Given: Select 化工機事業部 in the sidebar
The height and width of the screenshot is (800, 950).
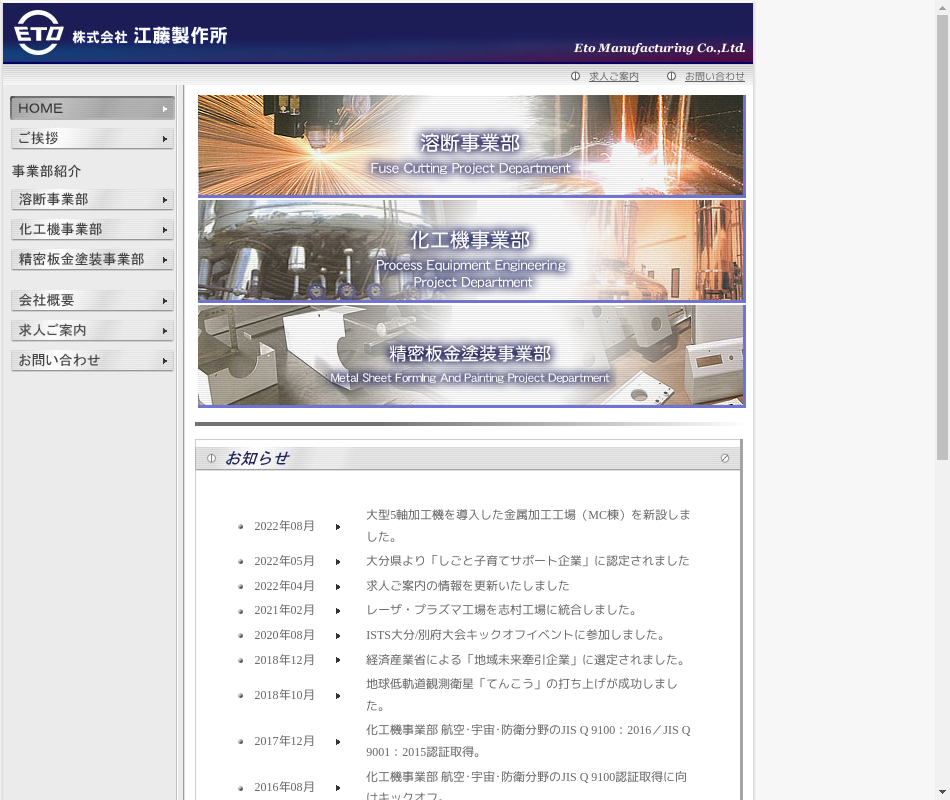Looking at the screenshot, I should pos(92,230).
